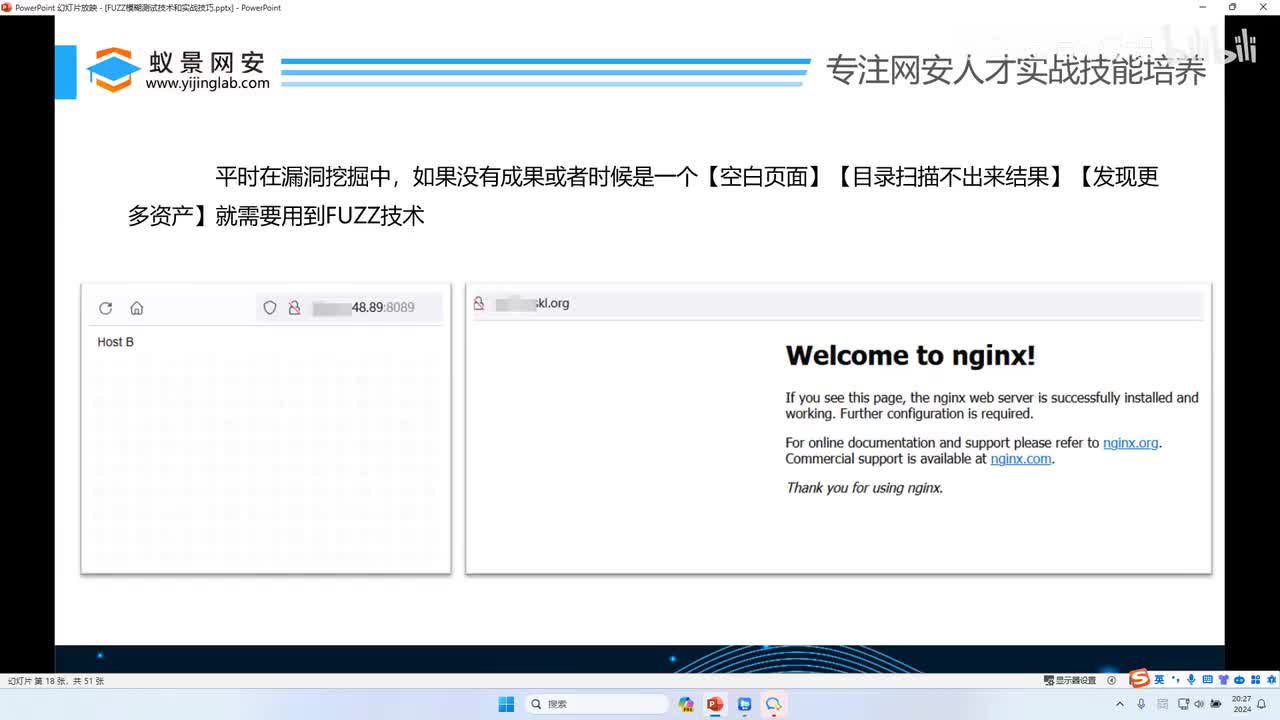Viewport: 1280px width, 720px height.
Task: Open the Sogou skin shirt icon
Action: (1222, 679)
